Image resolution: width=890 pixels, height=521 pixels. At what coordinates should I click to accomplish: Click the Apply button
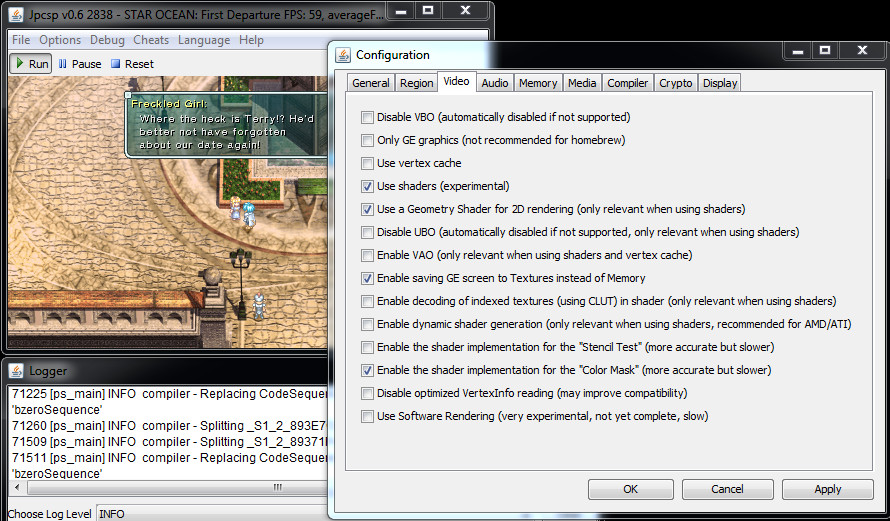pos(827,489)
